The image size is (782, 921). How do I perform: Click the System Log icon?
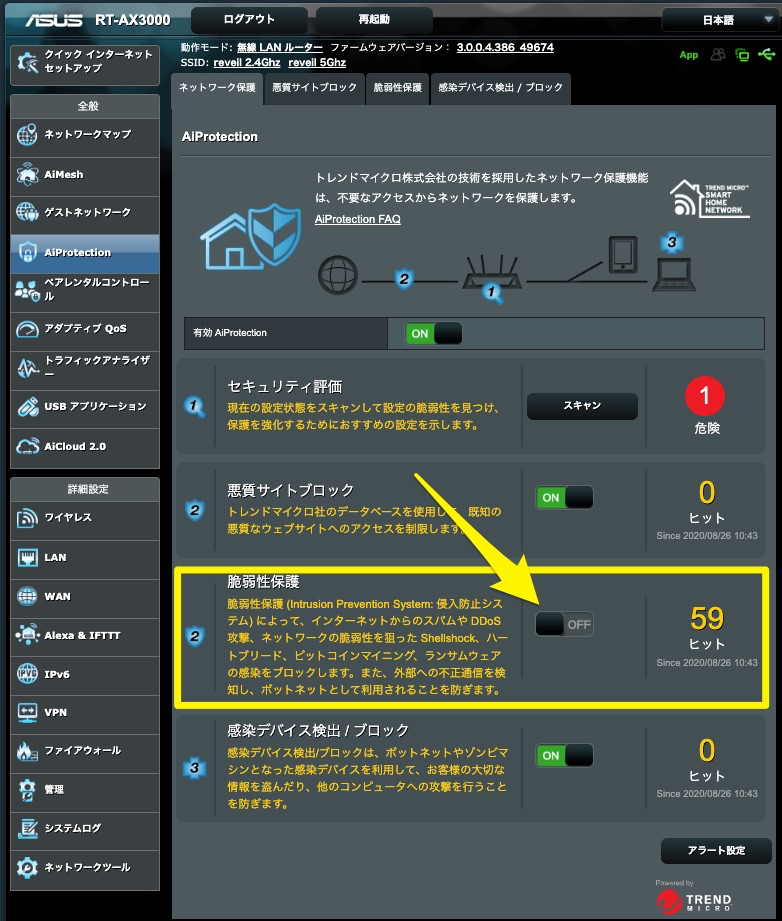click(x=27, y=828)
